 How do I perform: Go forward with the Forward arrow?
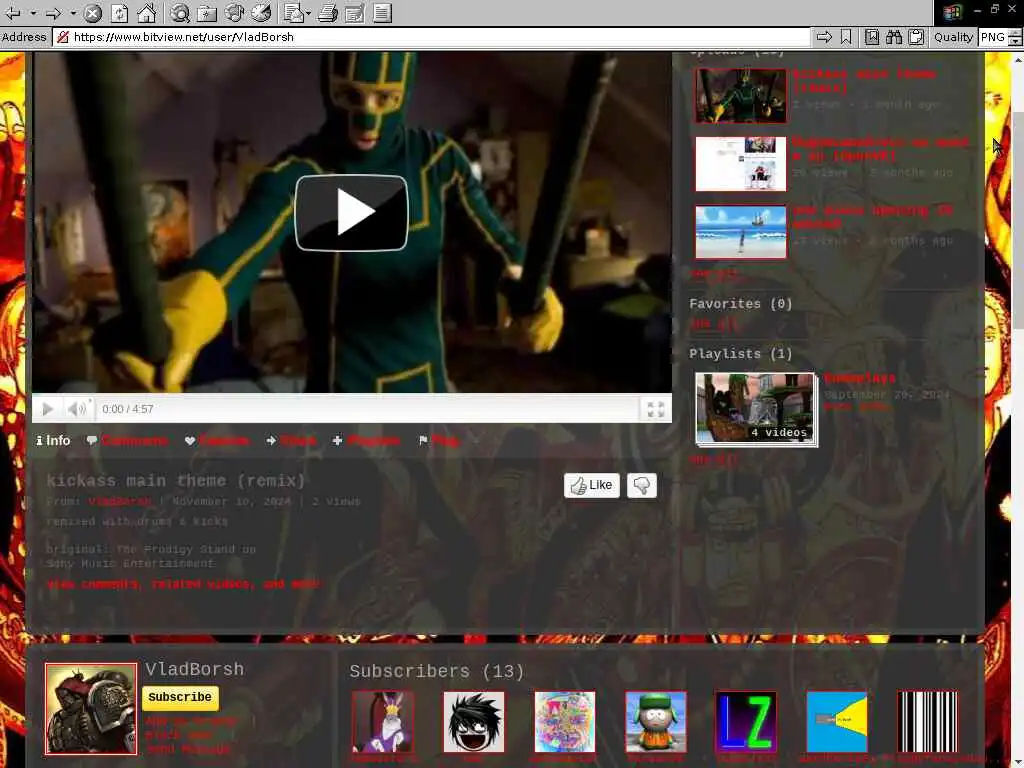(x=53, y=12)
